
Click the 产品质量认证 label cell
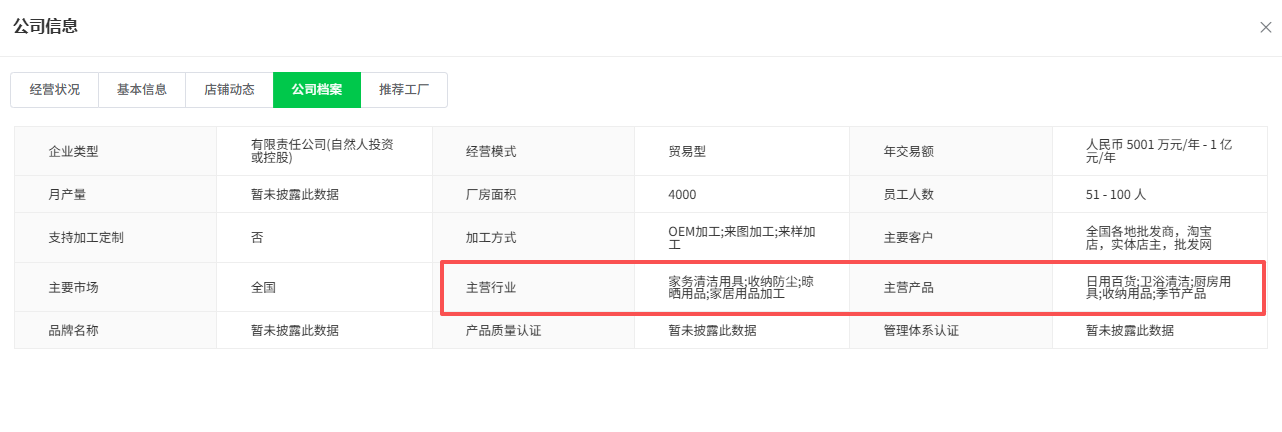[x=533, y=330]
